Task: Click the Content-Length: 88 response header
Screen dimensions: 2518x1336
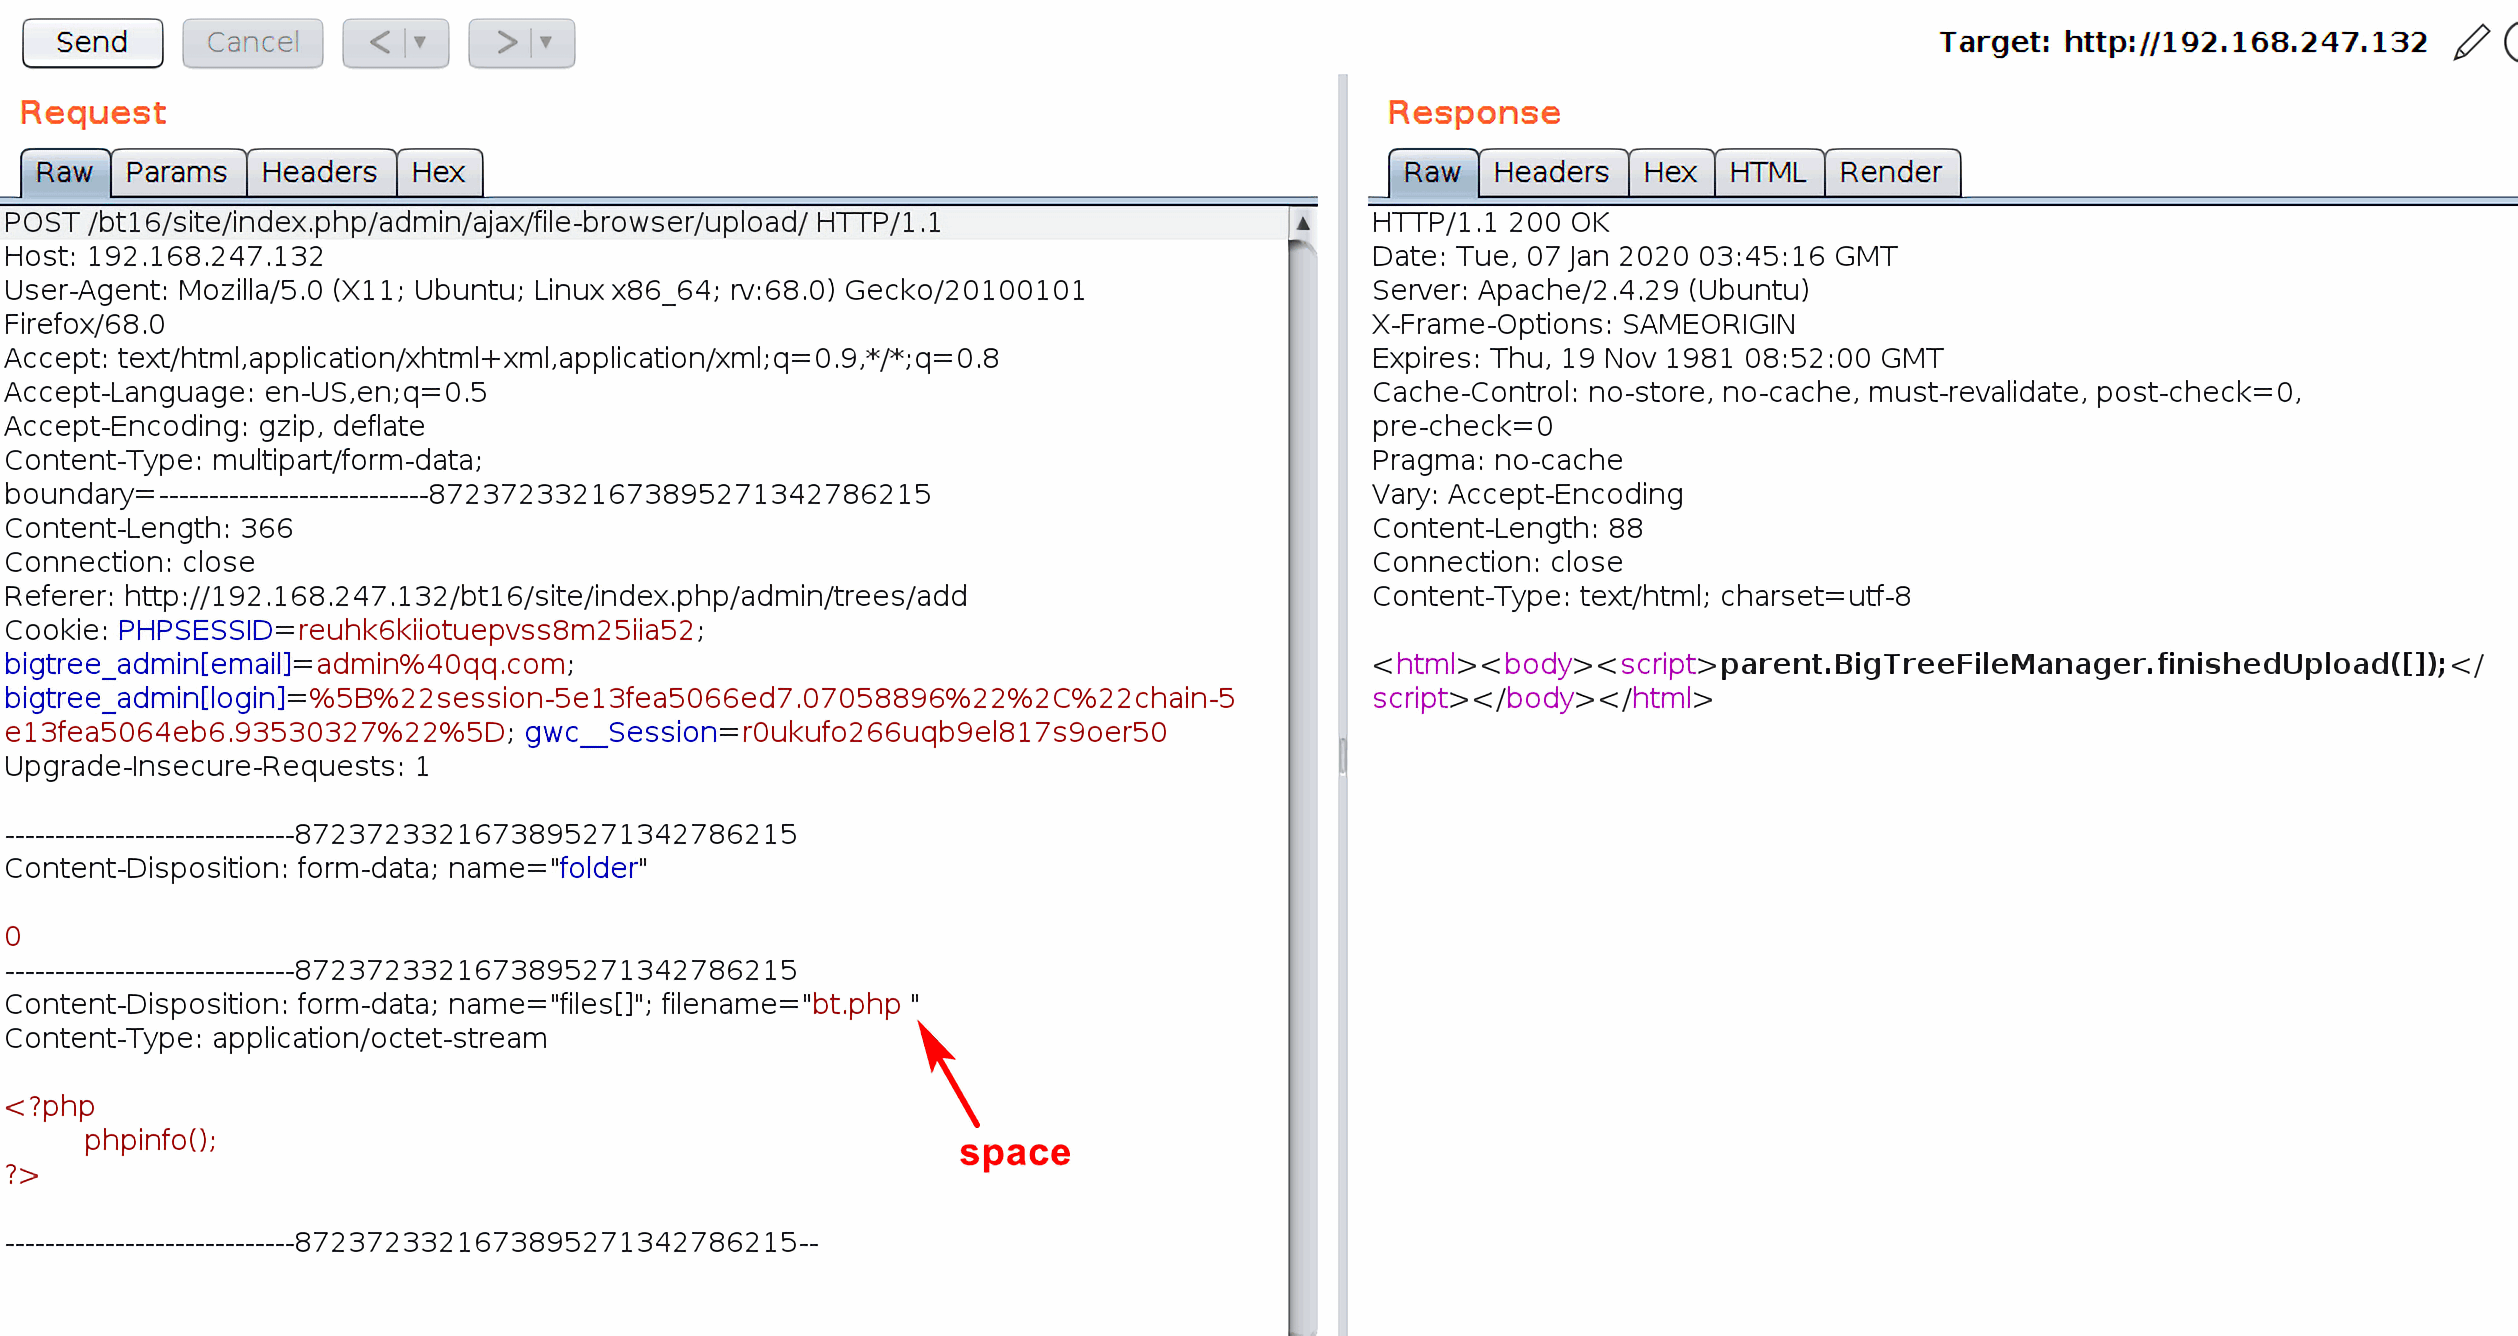Action: coord(1508,528)
